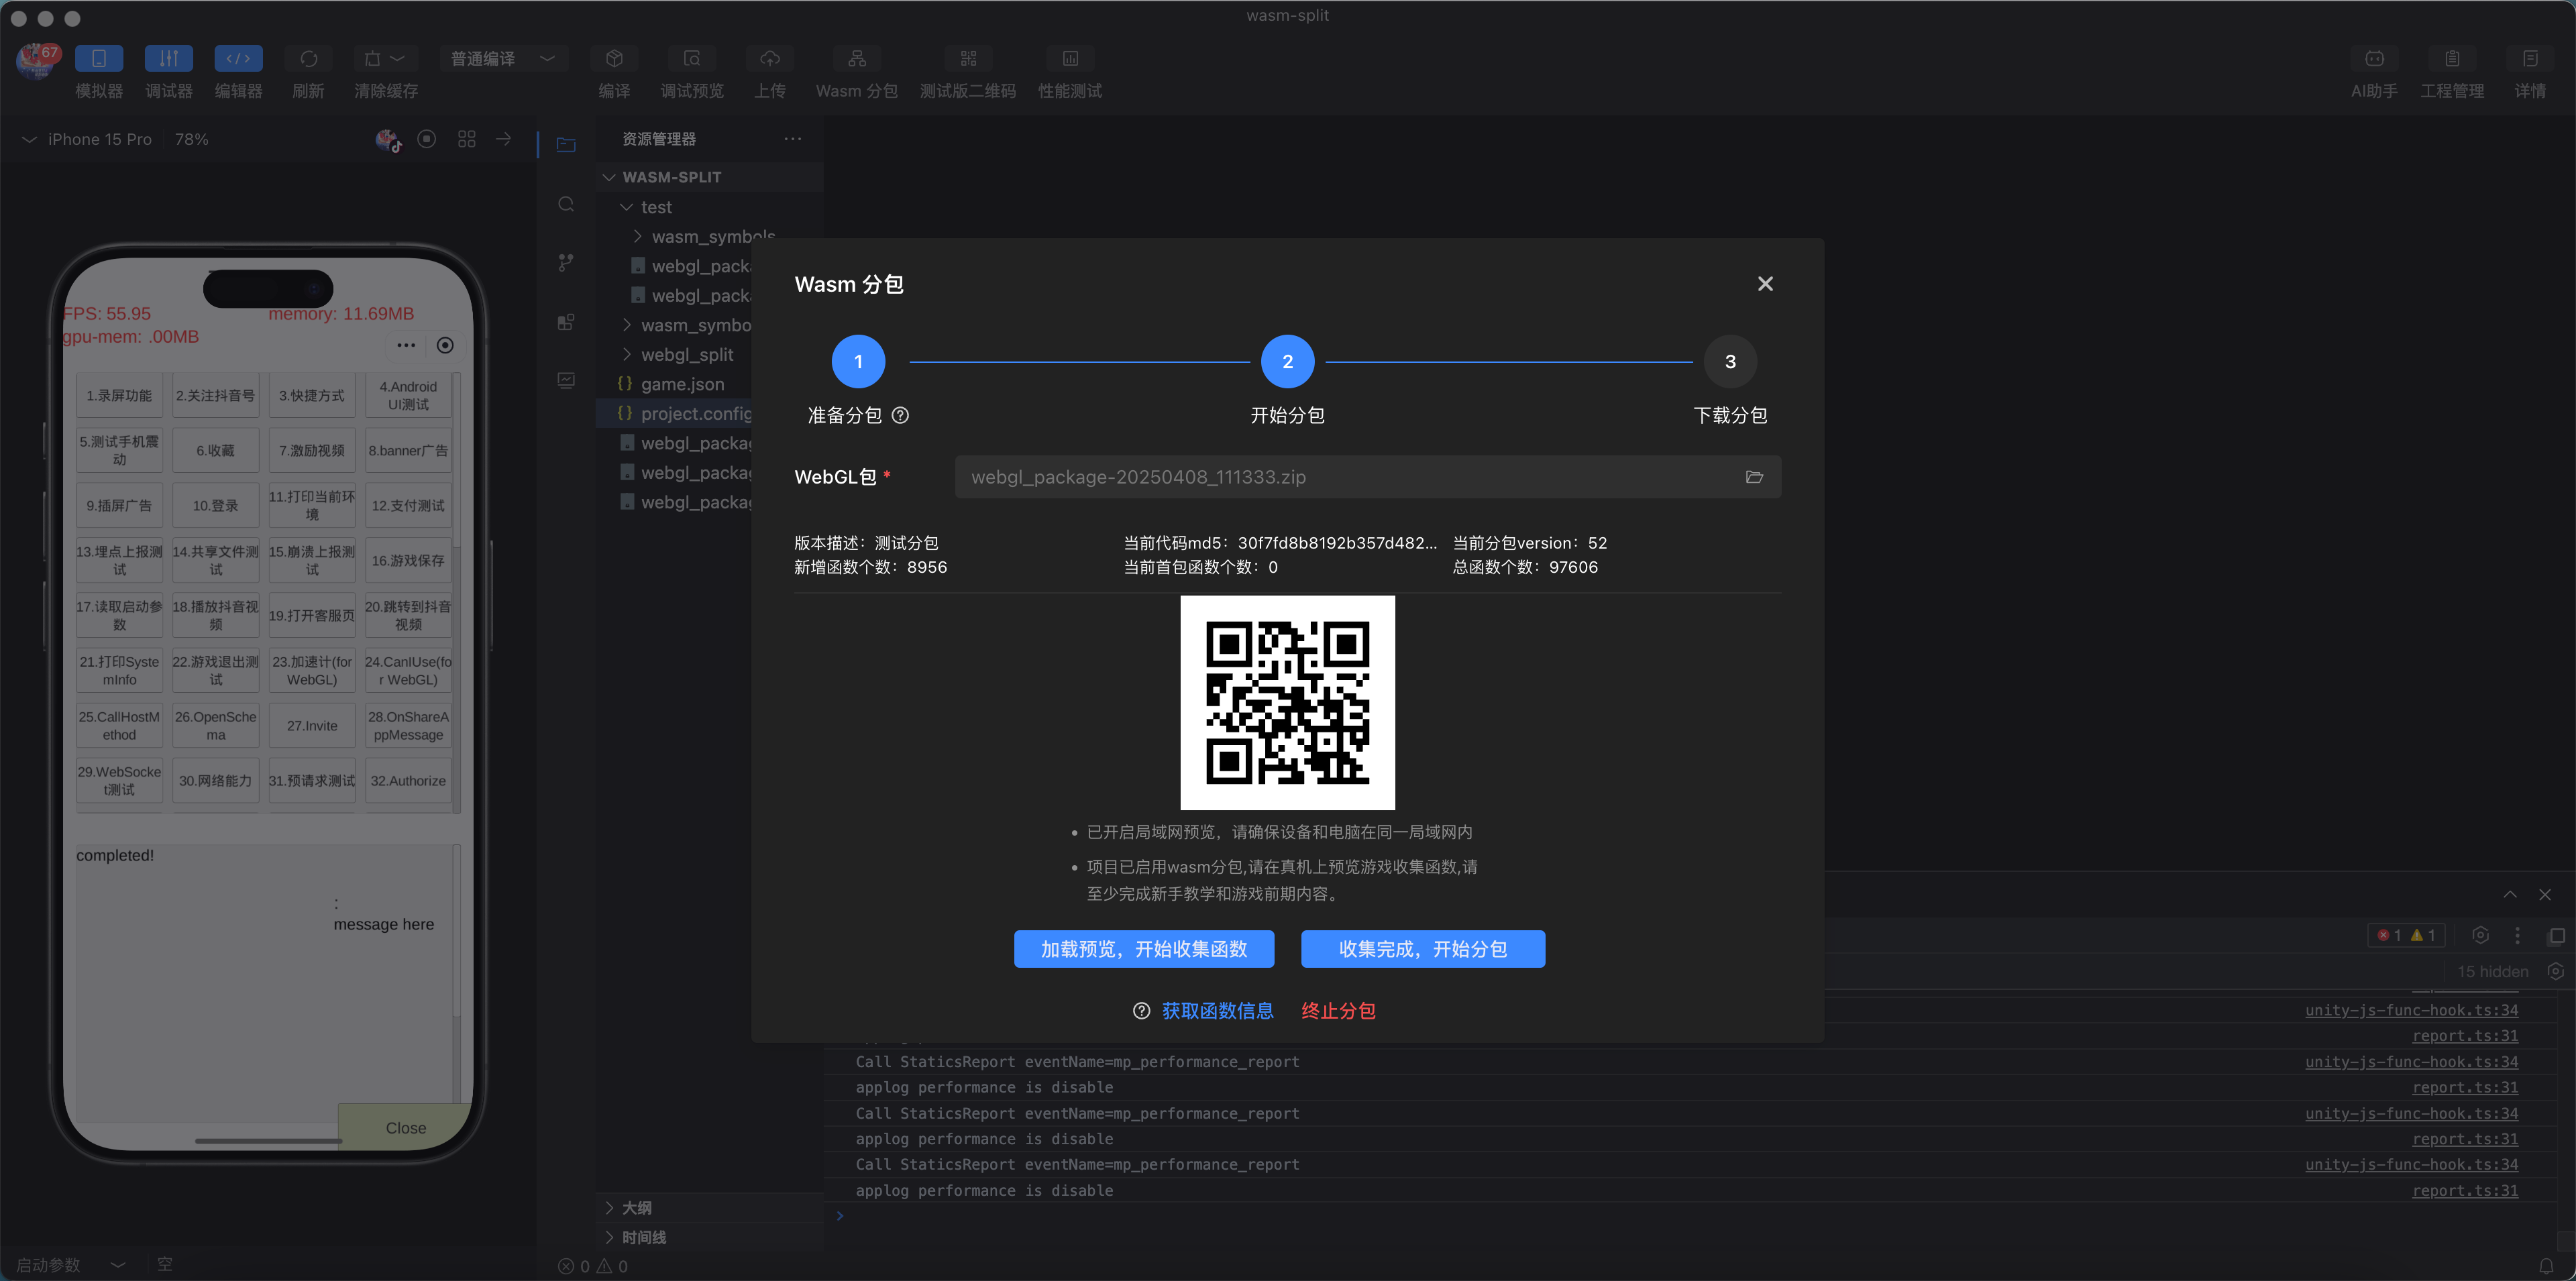
Task: Open the explorer files sidebar icon
Action: coord(566,145)
